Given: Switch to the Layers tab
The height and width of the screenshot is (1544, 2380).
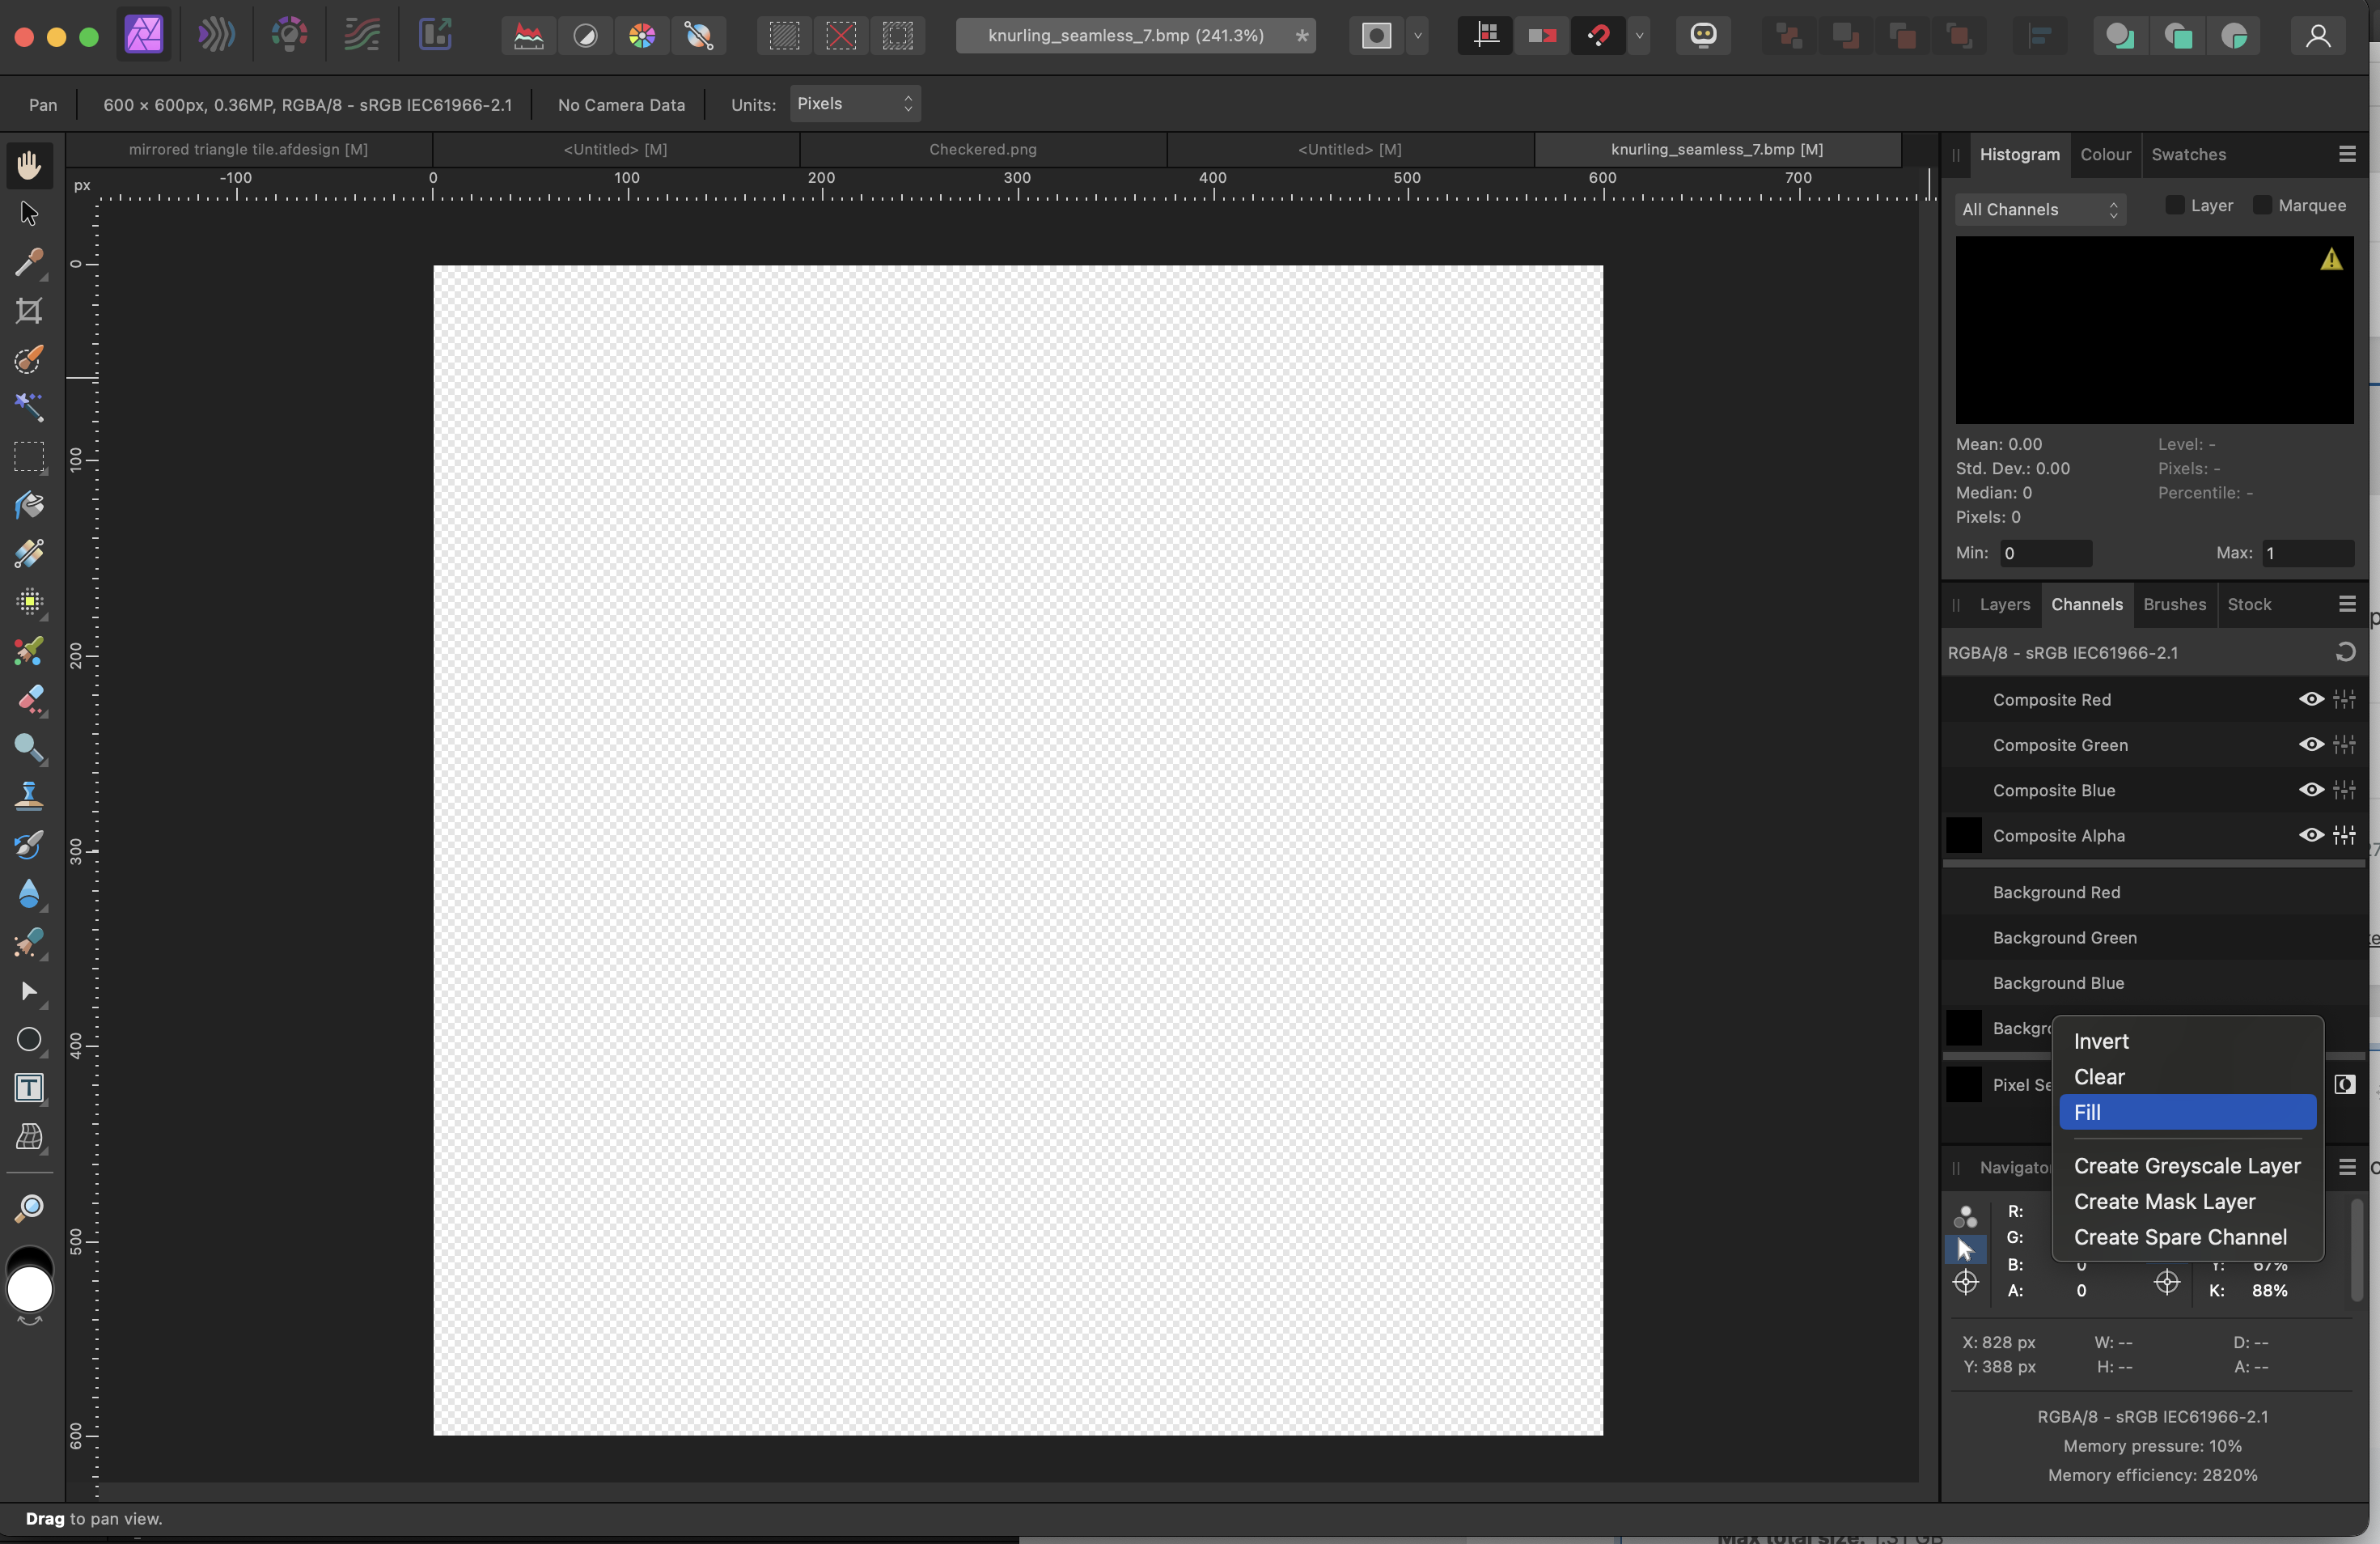Looking at the screenshot, I should pos(2004,604).
